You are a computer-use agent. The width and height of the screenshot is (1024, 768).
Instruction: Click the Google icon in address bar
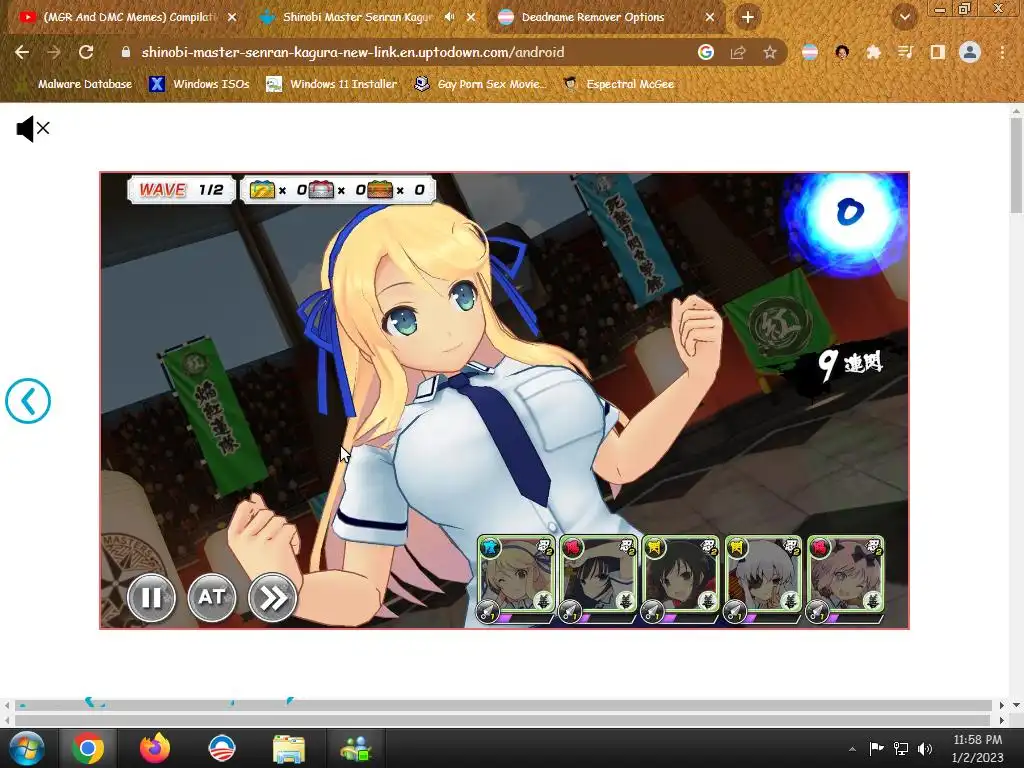pos(706,52)
